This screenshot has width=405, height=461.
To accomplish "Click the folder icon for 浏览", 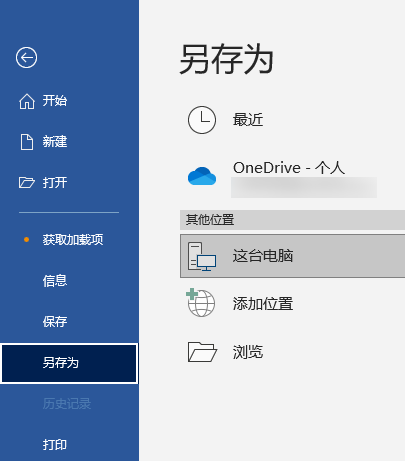I will [x=202, y=352].
